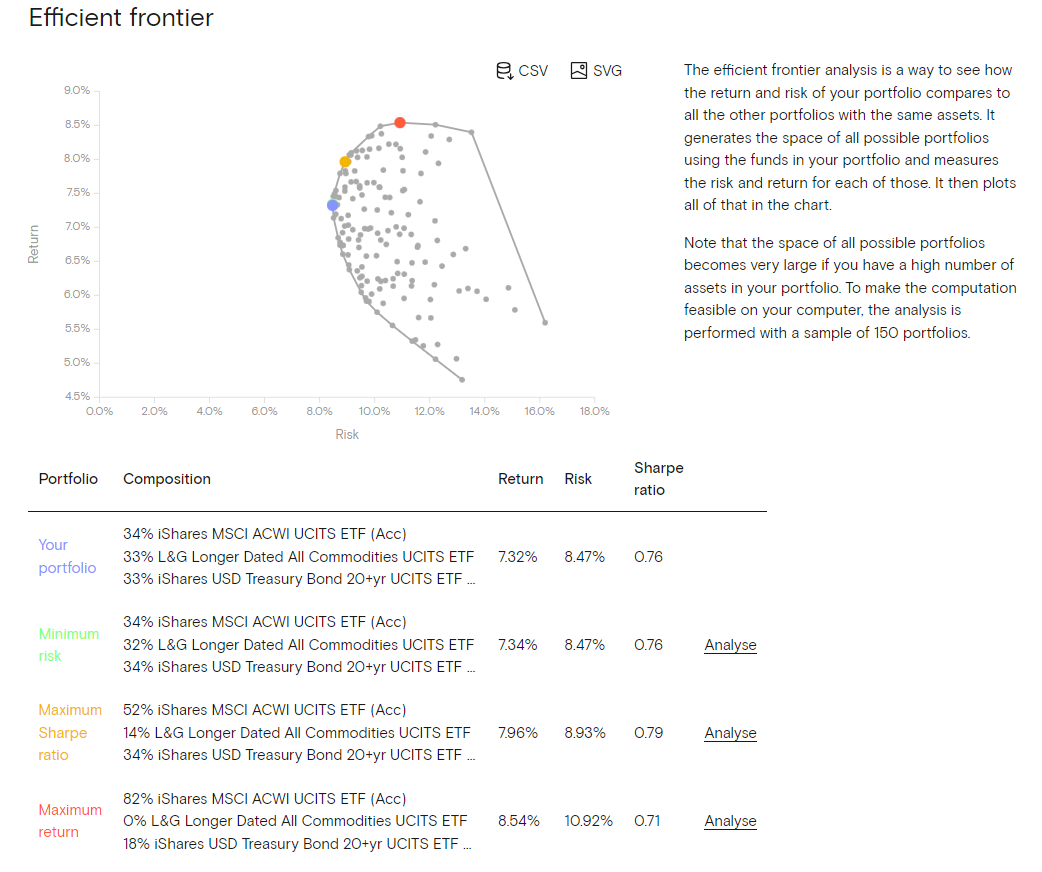This screenshot has width=1042, height=872.
Task: Click the Risk column header in table
Action: [x=578, y=479]
